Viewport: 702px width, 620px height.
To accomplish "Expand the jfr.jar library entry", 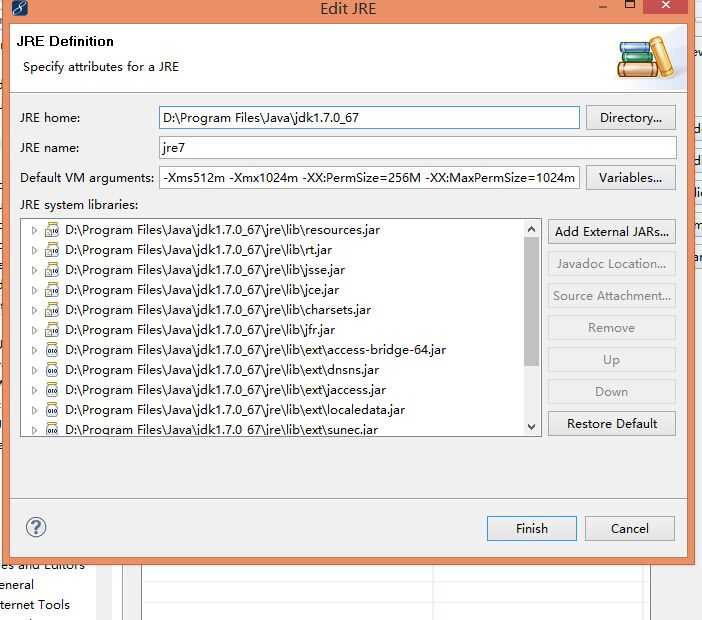I will [34, 330].
